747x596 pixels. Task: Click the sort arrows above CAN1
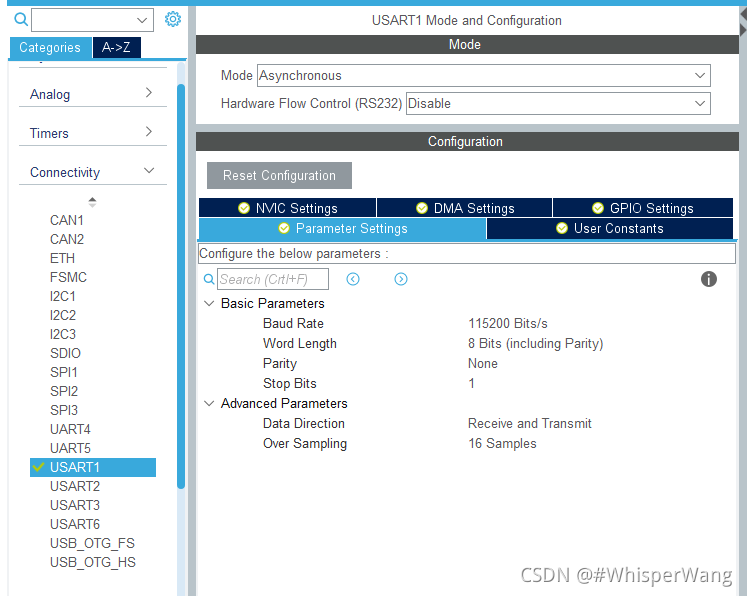(x=92, y=202)
